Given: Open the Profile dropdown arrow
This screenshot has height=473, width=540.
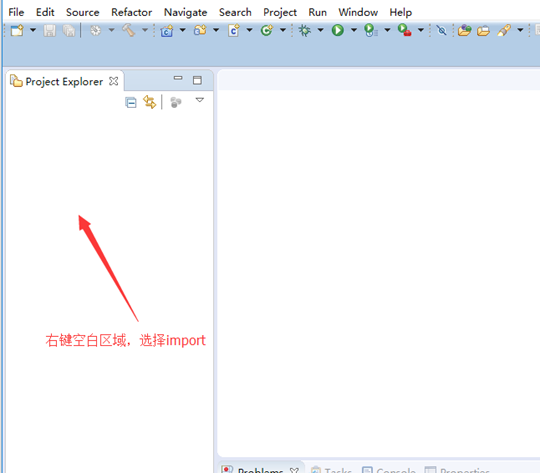Looking at the screenshot, I should point(387,30).
